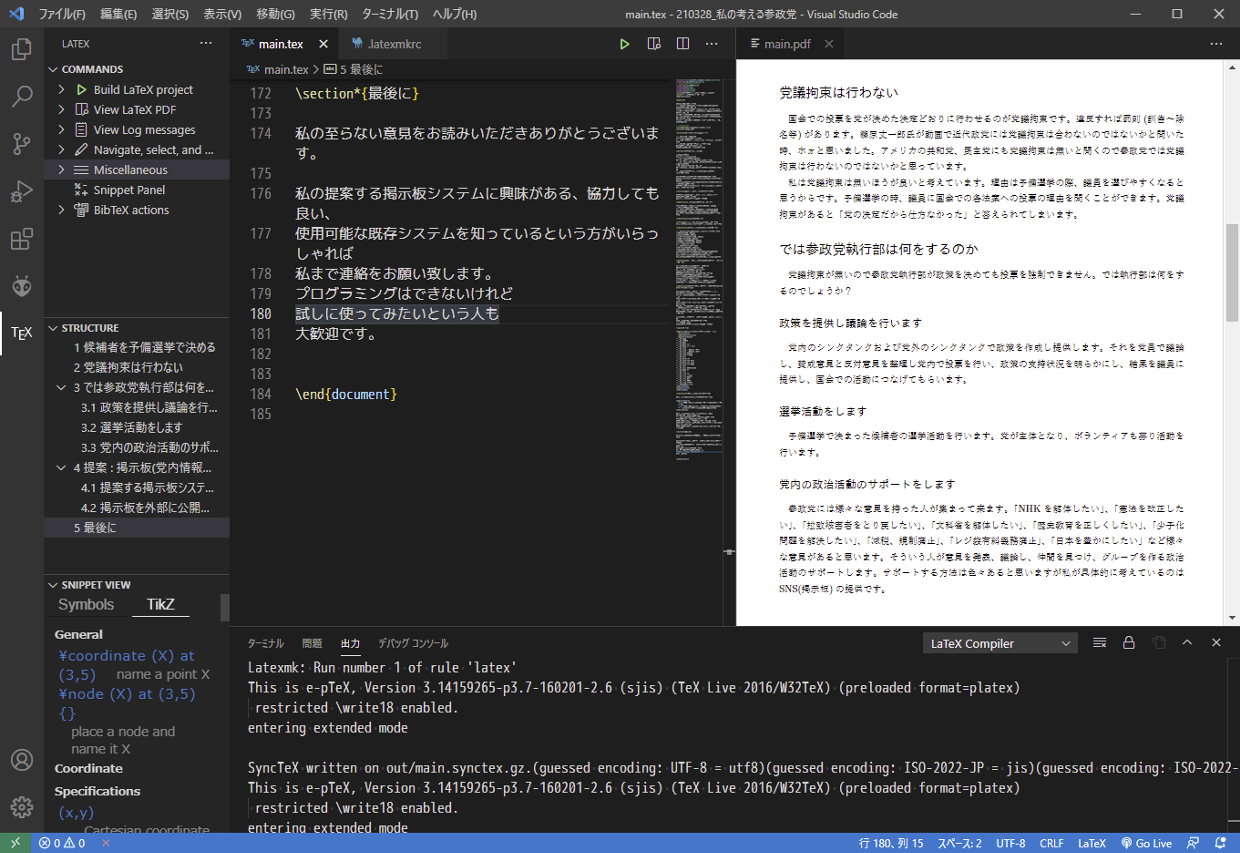Toggle the output scroll lock icon
Screen dimensions: 1240x853
1129,643
